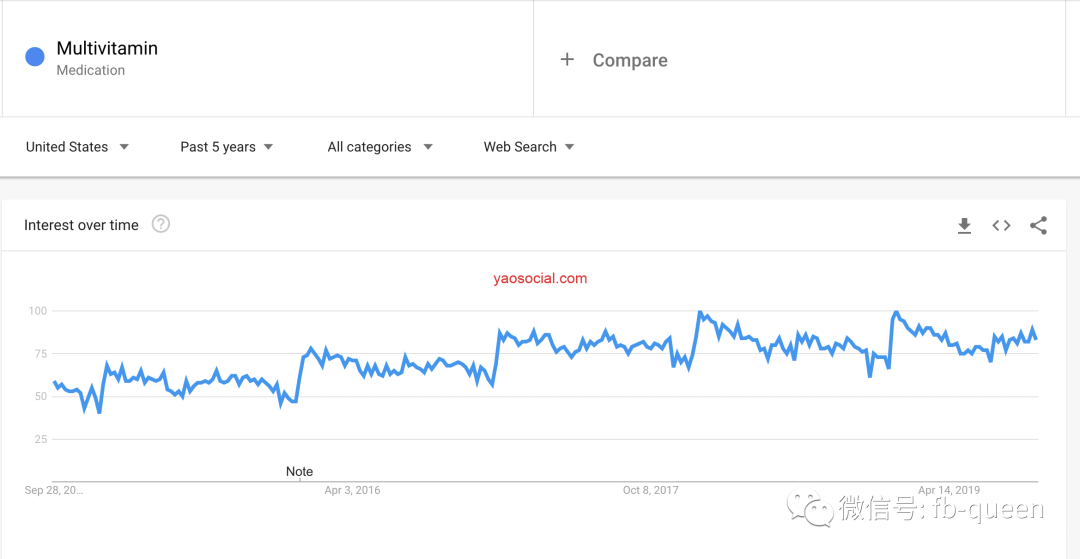Open the Interest over time help icon
Viewport: 1080px width, 559px height.
(x=160, y=224)
